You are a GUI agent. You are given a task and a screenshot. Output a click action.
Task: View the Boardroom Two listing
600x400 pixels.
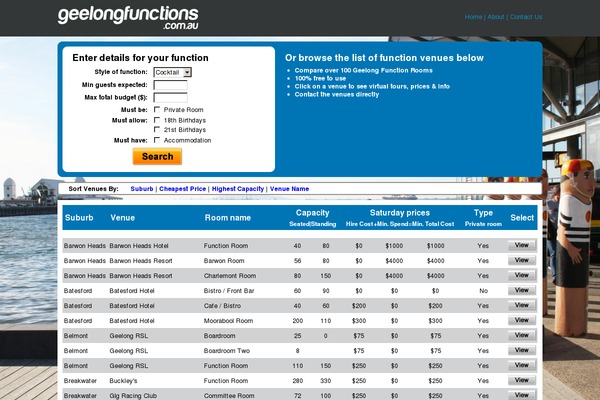[522, 350]
